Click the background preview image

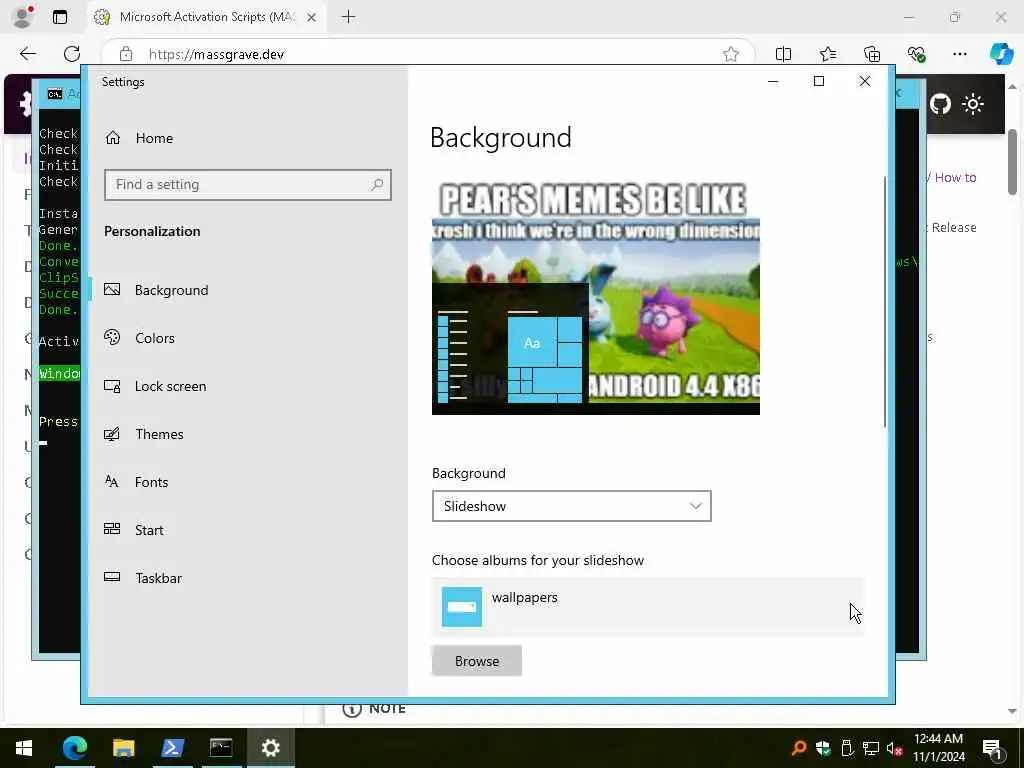tap(596, 298)
